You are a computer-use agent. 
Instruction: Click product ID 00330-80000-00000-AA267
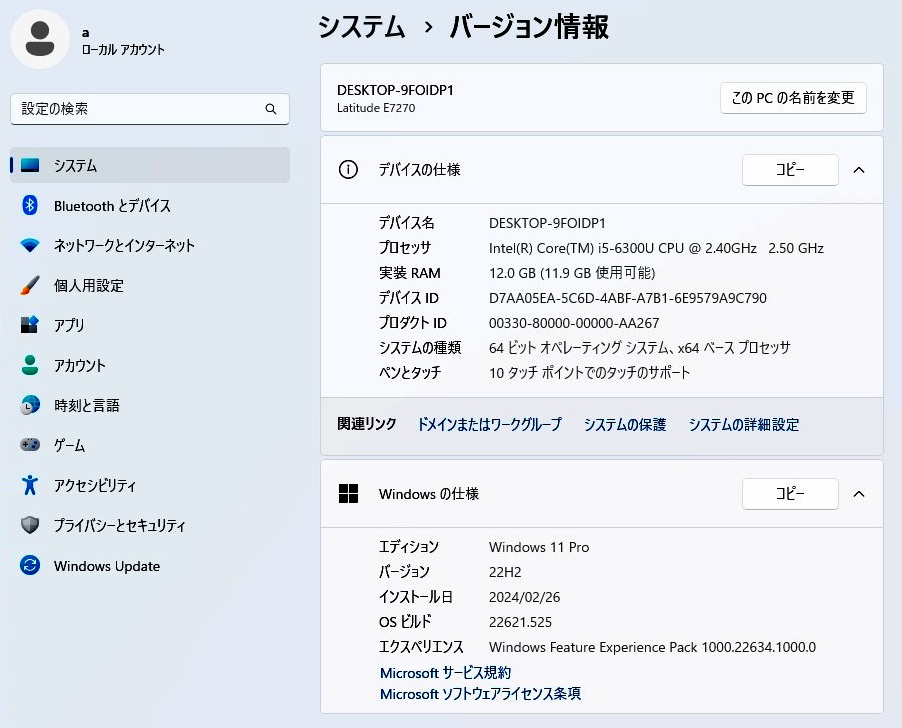point(574,323)
